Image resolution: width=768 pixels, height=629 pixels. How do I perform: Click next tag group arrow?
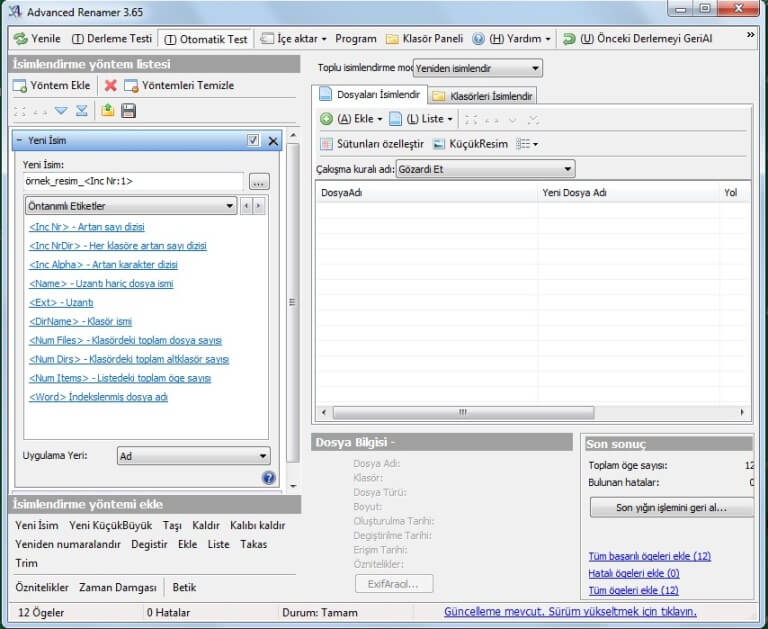[x=259, y=206]
